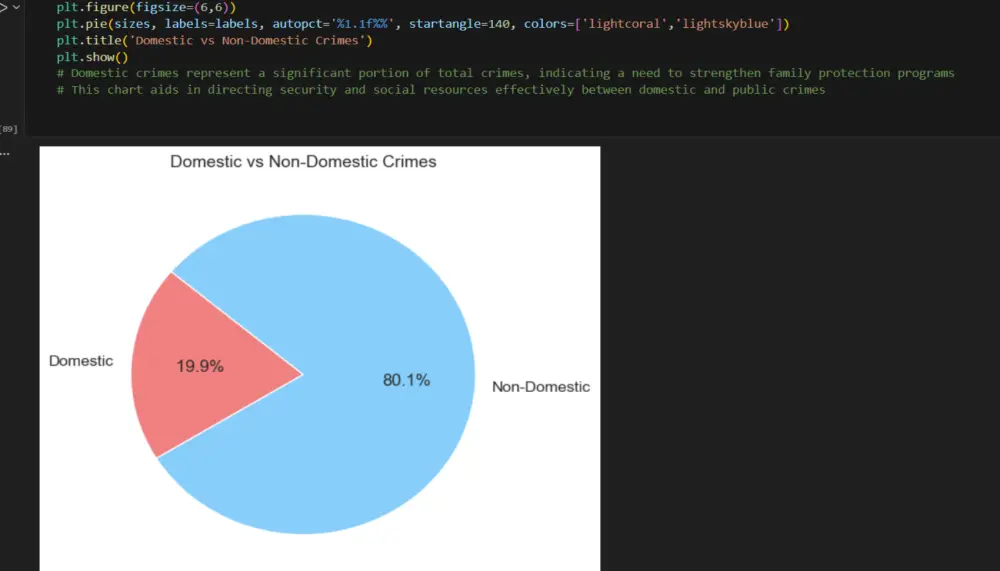Viewport: 1000px width, 571px height.
Task: Click comment starting '# Domestic crimes represent'
Action: tap(505, 73)
